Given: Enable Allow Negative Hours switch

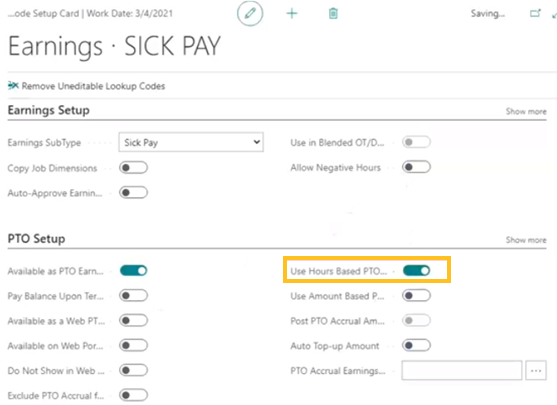Looking at the screenshot, I should click(416, 167).
